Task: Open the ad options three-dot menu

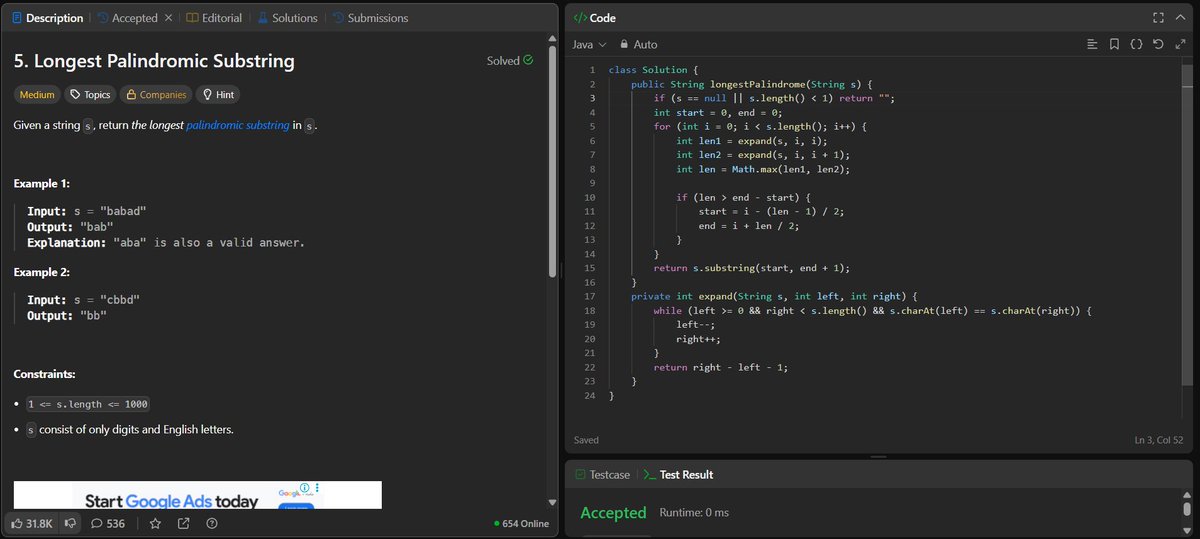Action: 316,487
